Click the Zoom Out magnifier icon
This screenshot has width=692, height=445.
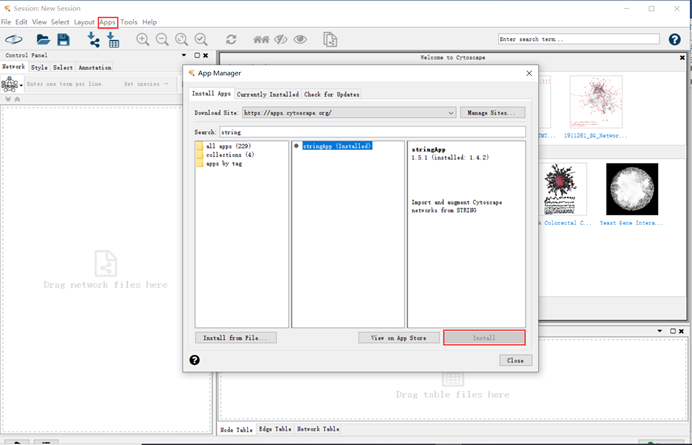pos(162,39)
